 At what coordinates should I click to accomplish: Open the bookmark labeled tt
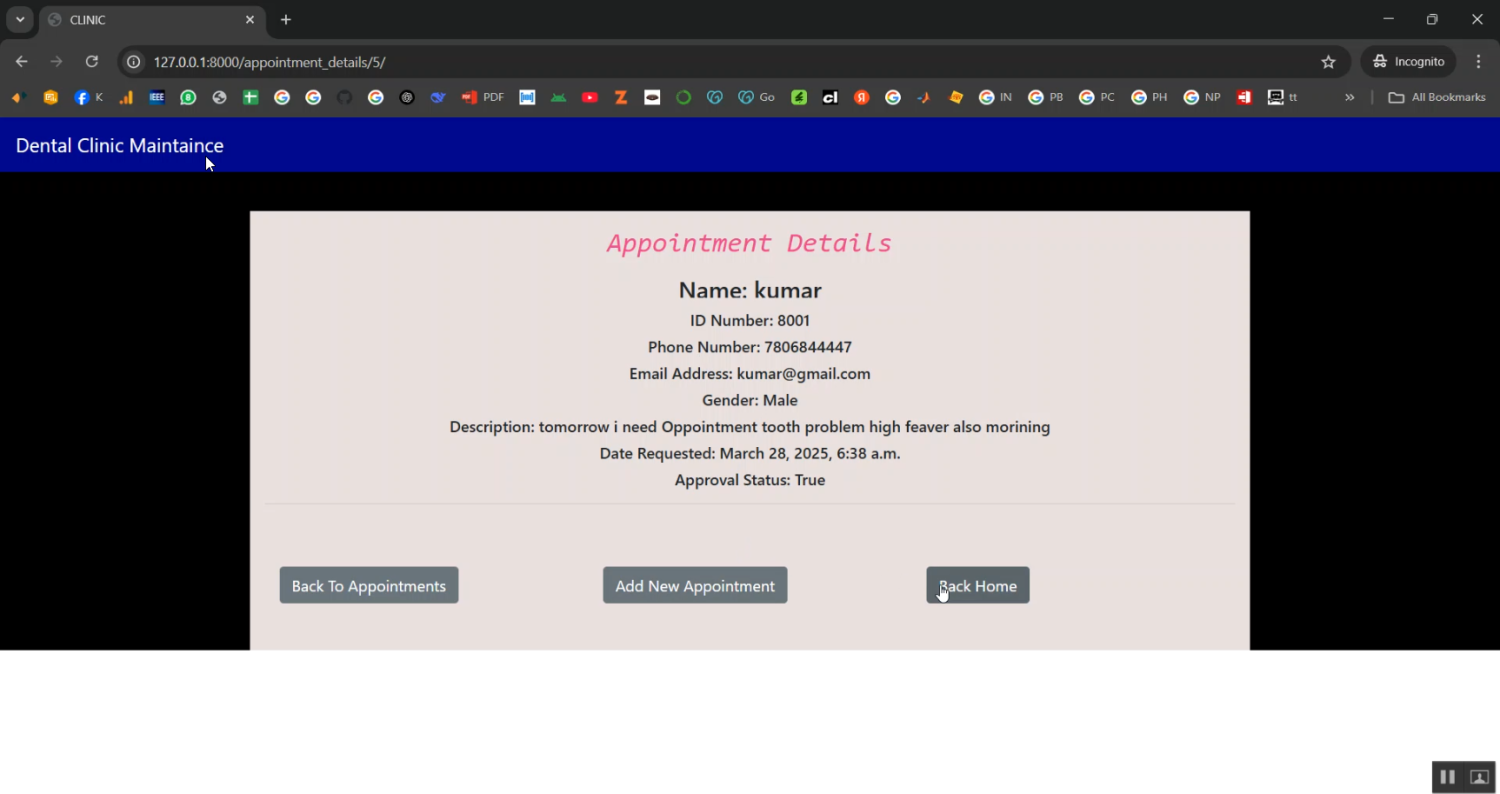tap(1282, 97)
